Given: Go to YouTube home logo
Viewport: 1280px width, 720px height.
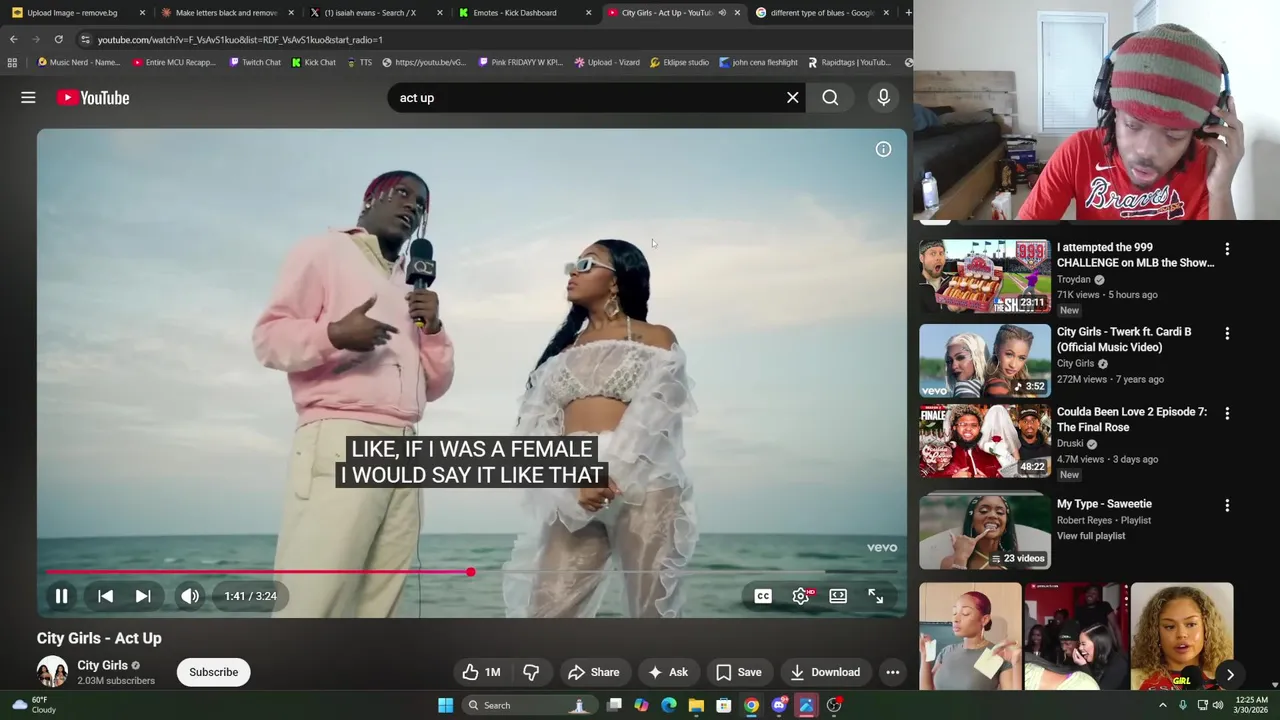Looking at the screenshot, I should pyautogui.click(x=93, y=98).
